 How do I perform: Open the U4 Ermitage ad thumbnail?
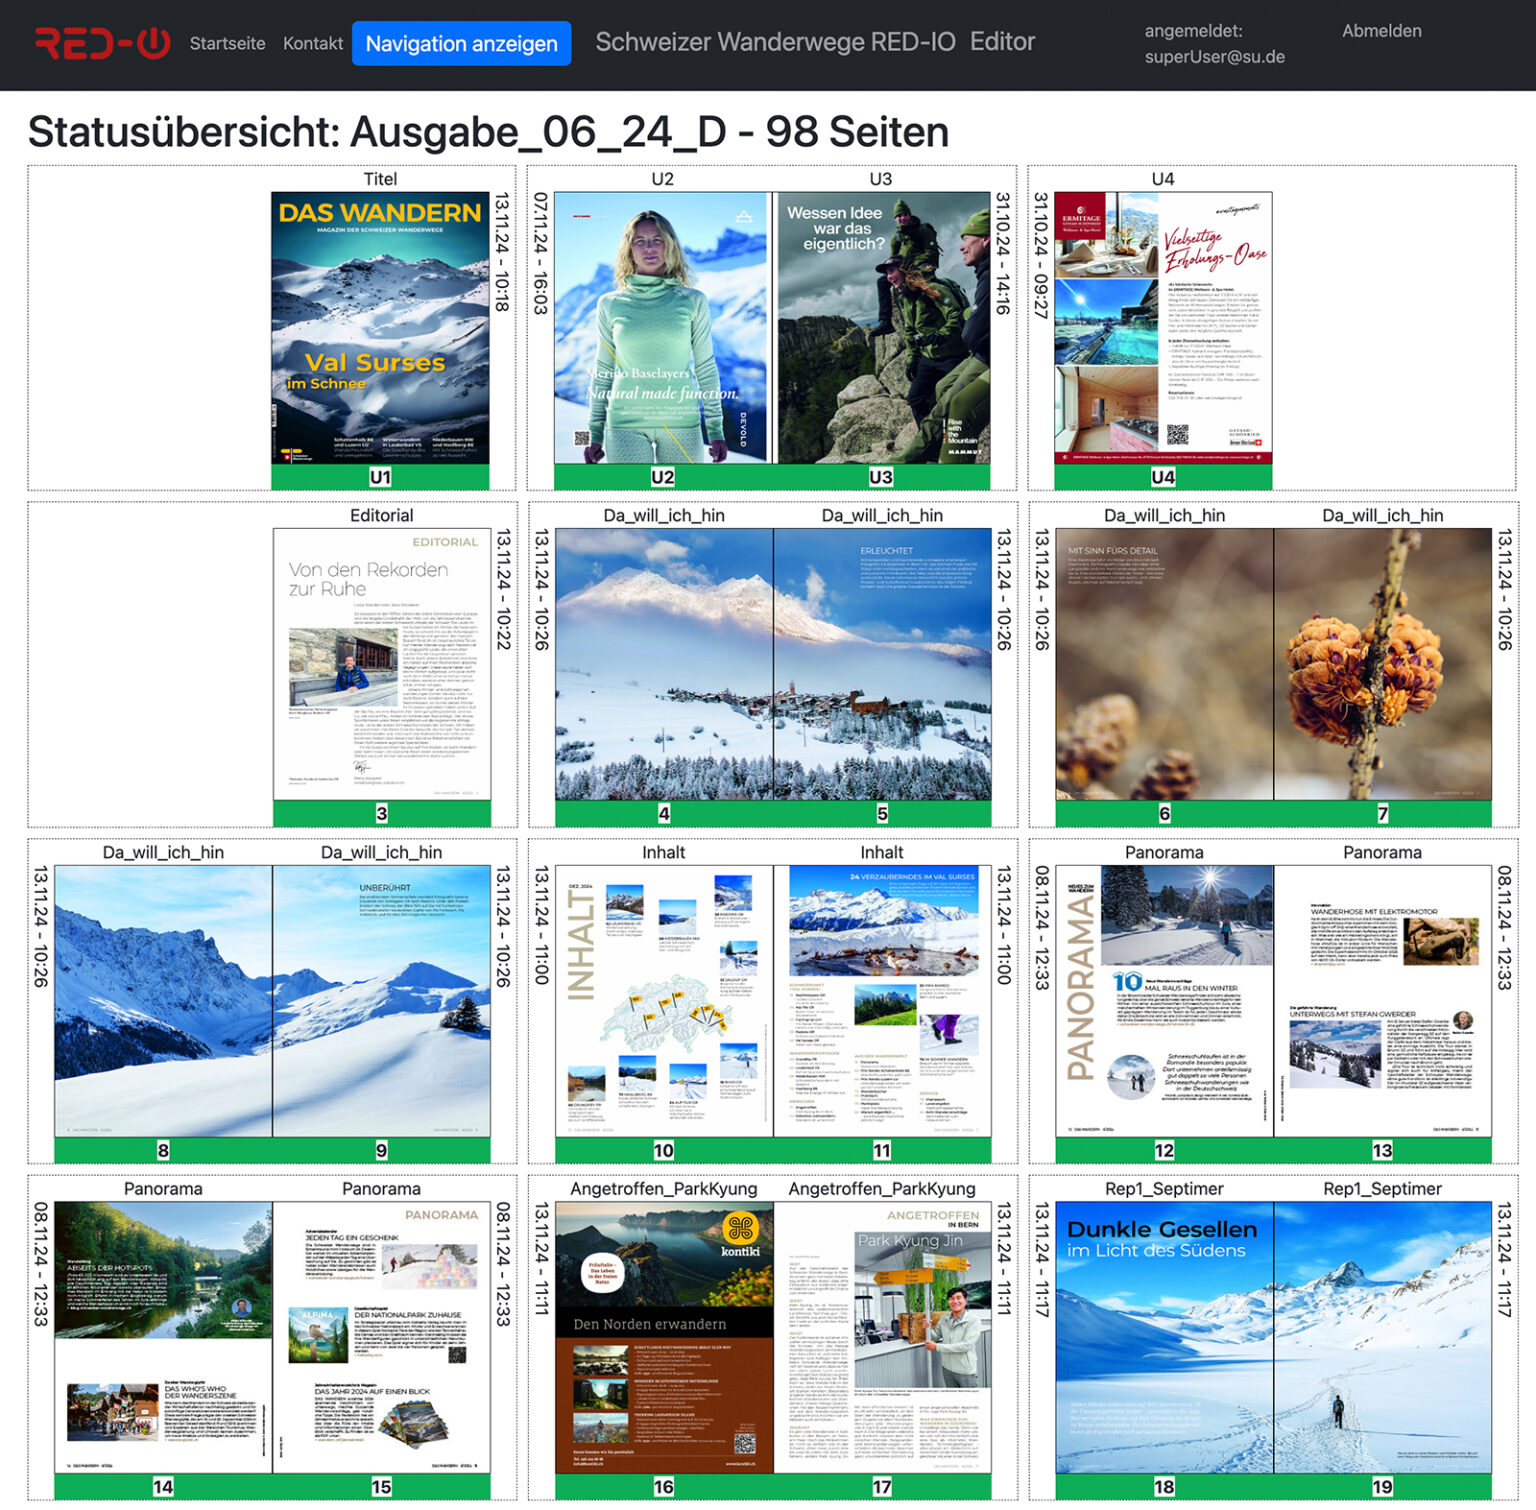pos(1163,328)
